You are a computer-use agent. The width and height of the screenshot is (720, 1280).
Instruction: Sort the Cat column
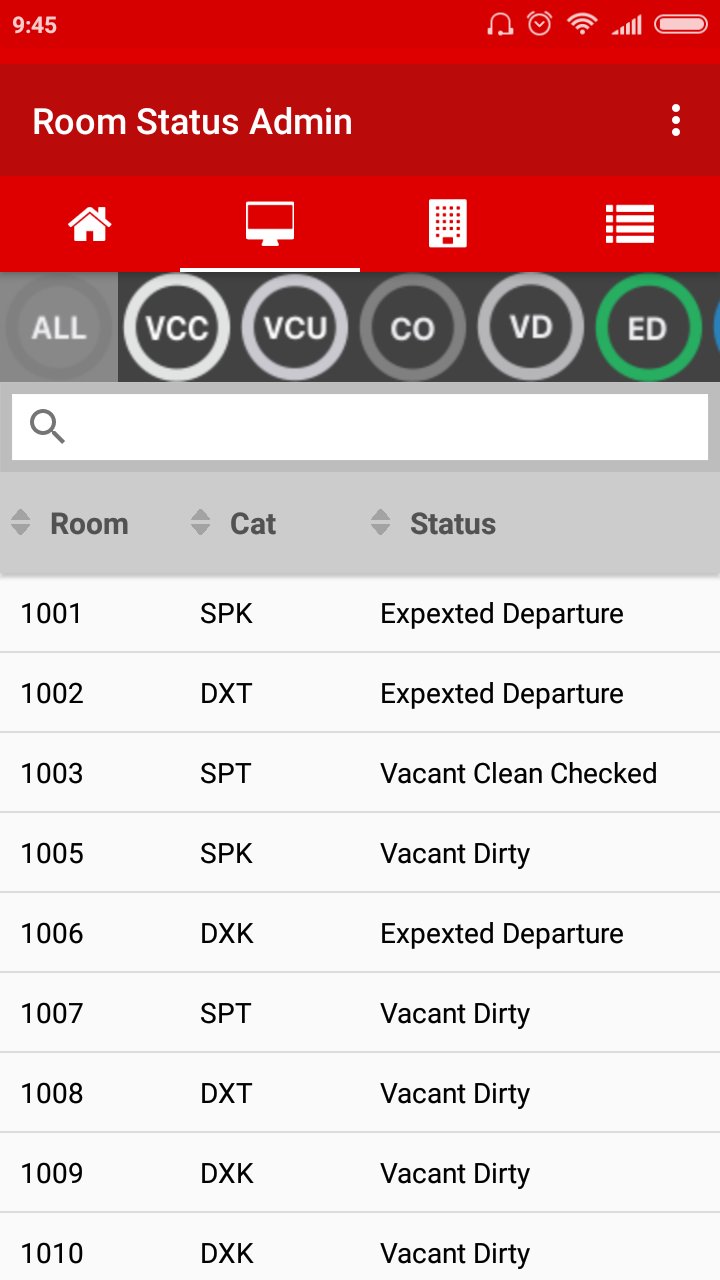pyautogui.click(x=201, y=522)
